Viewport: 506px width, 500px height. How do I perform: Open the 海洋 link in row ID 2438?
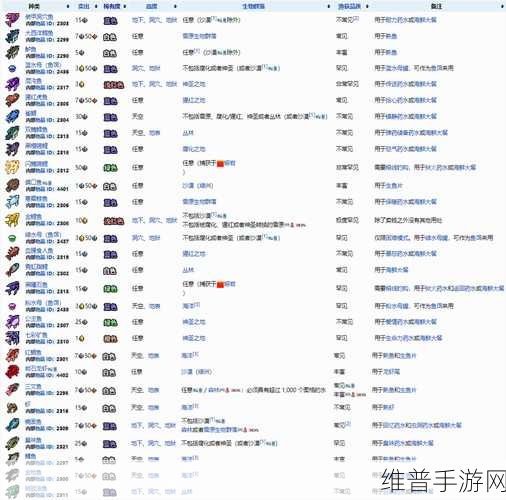[188, 306]
